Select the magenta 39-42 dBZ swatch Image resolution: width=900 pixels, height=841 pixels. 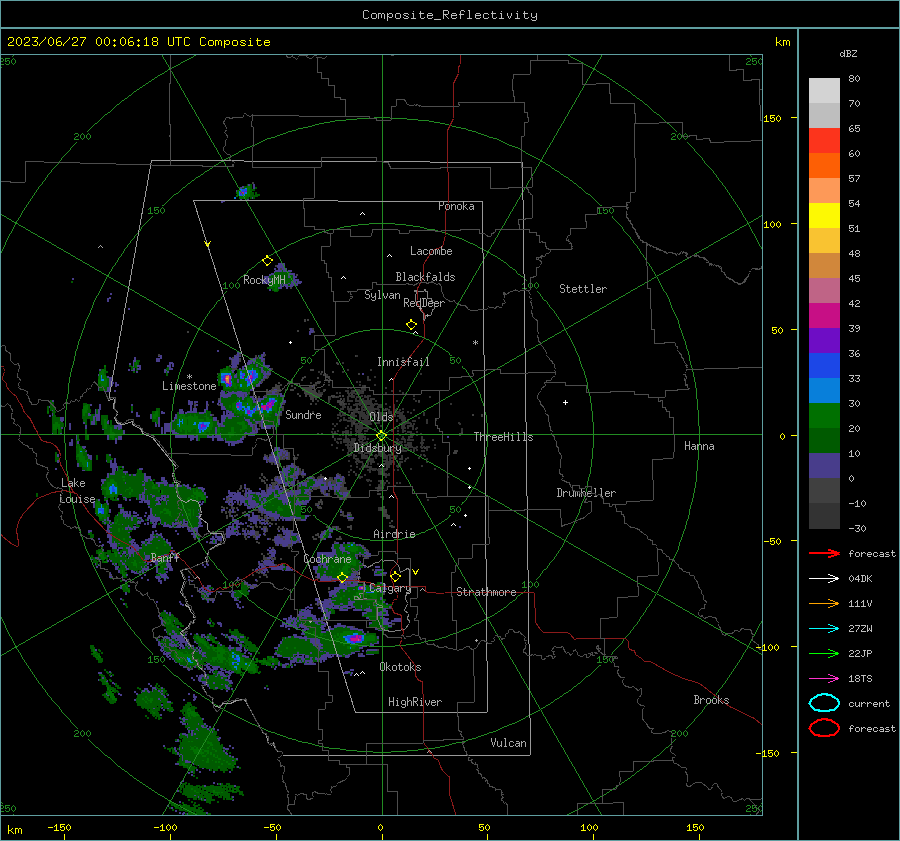pyautogui.click(x=824, y=316)
